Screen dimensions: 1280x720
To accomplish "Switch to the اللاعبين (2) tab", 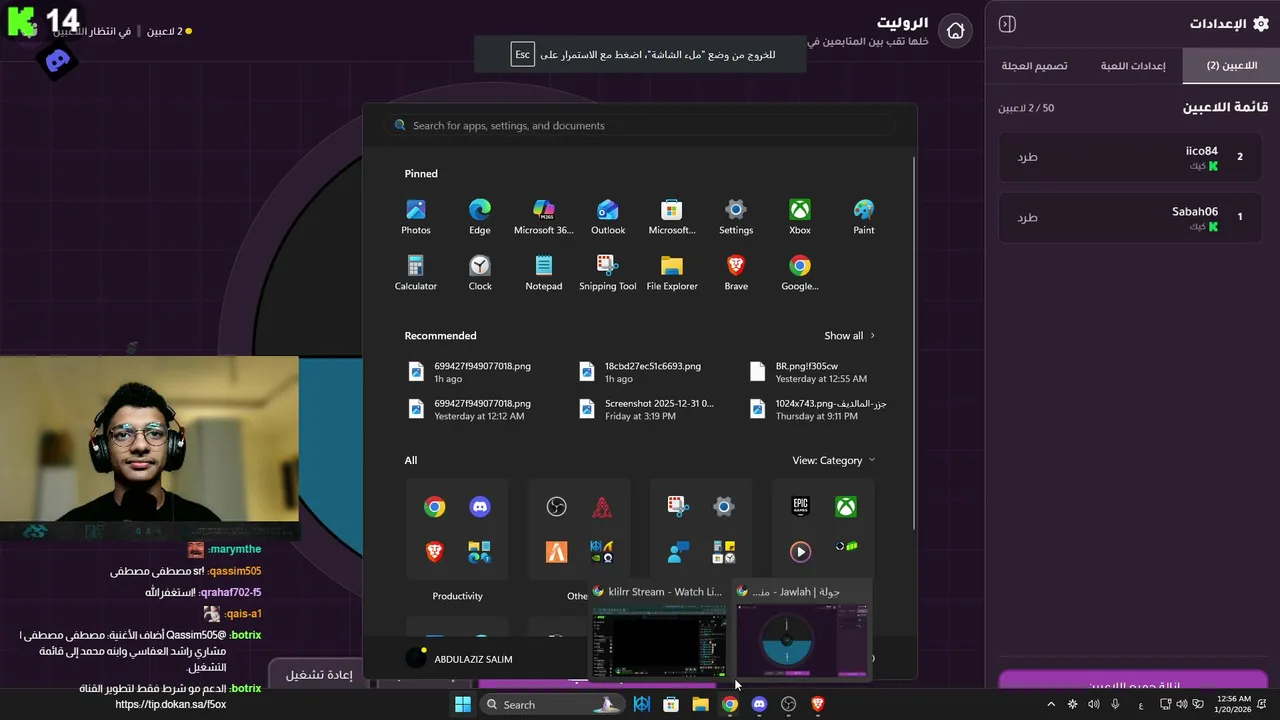I will click(x=1231, y=65).
